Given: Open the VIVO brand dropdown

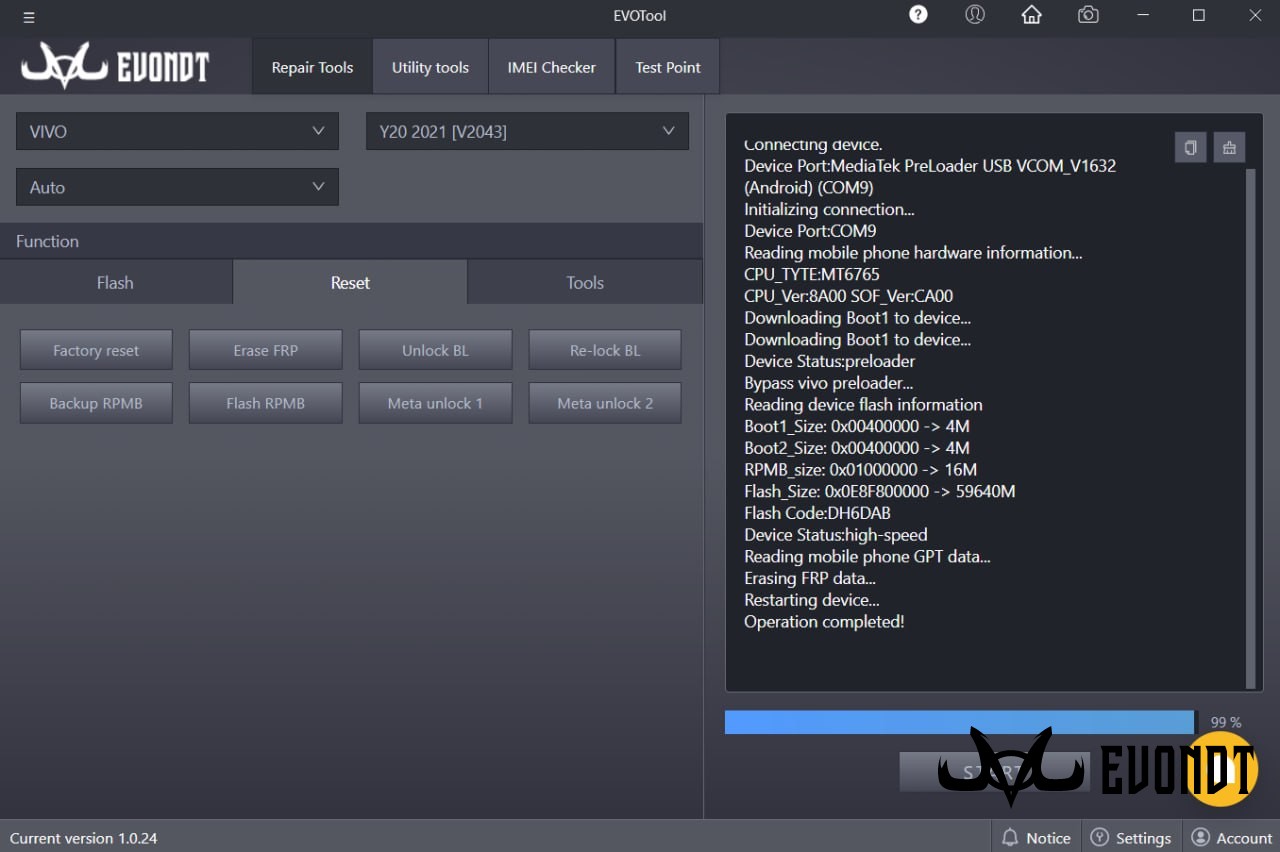Looking at the screenshot, I should 177,131.
